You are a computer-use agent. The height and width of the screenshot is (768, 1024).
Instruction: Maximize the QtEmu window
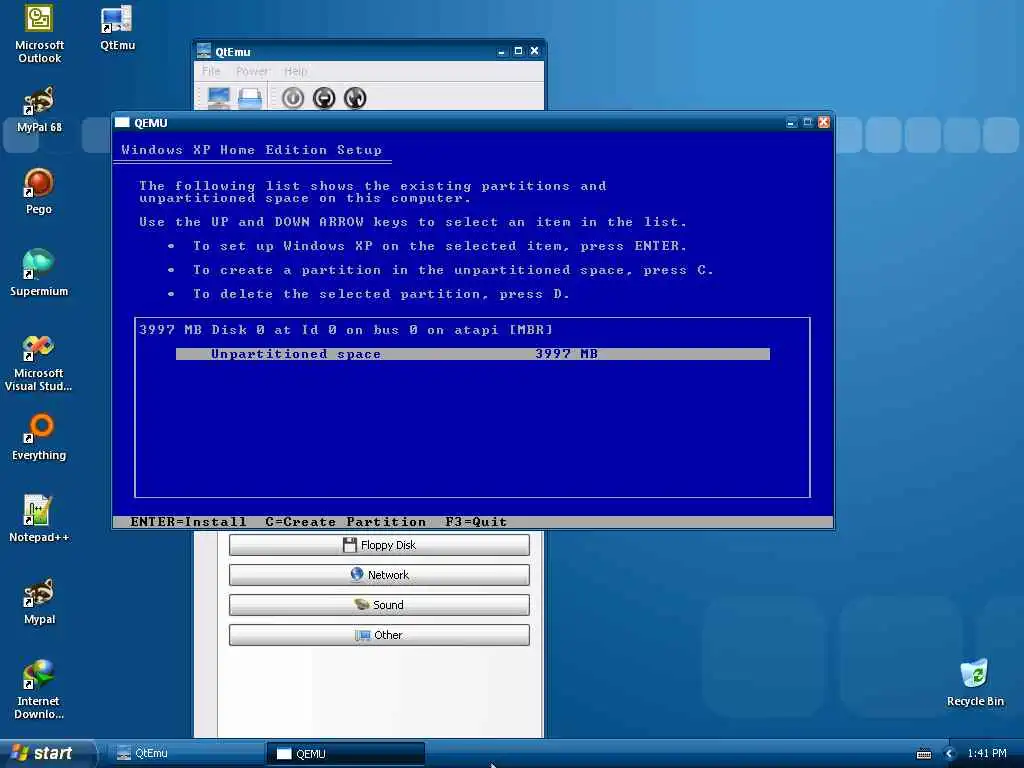518,51
